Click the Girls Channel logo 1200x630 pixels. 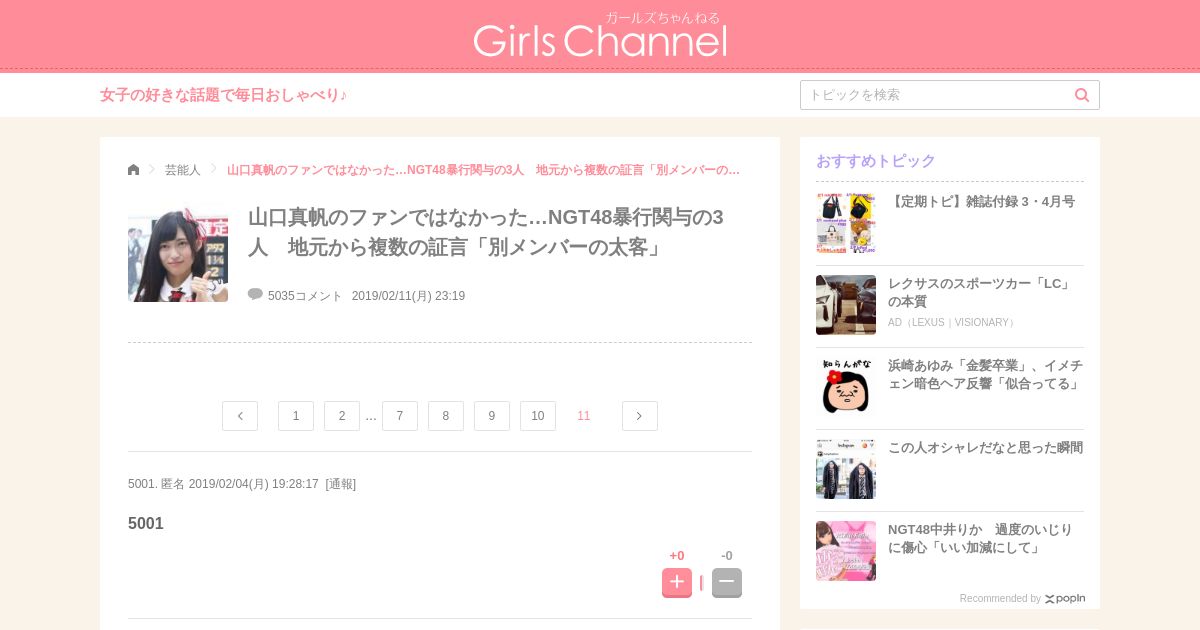click(600, 35)
